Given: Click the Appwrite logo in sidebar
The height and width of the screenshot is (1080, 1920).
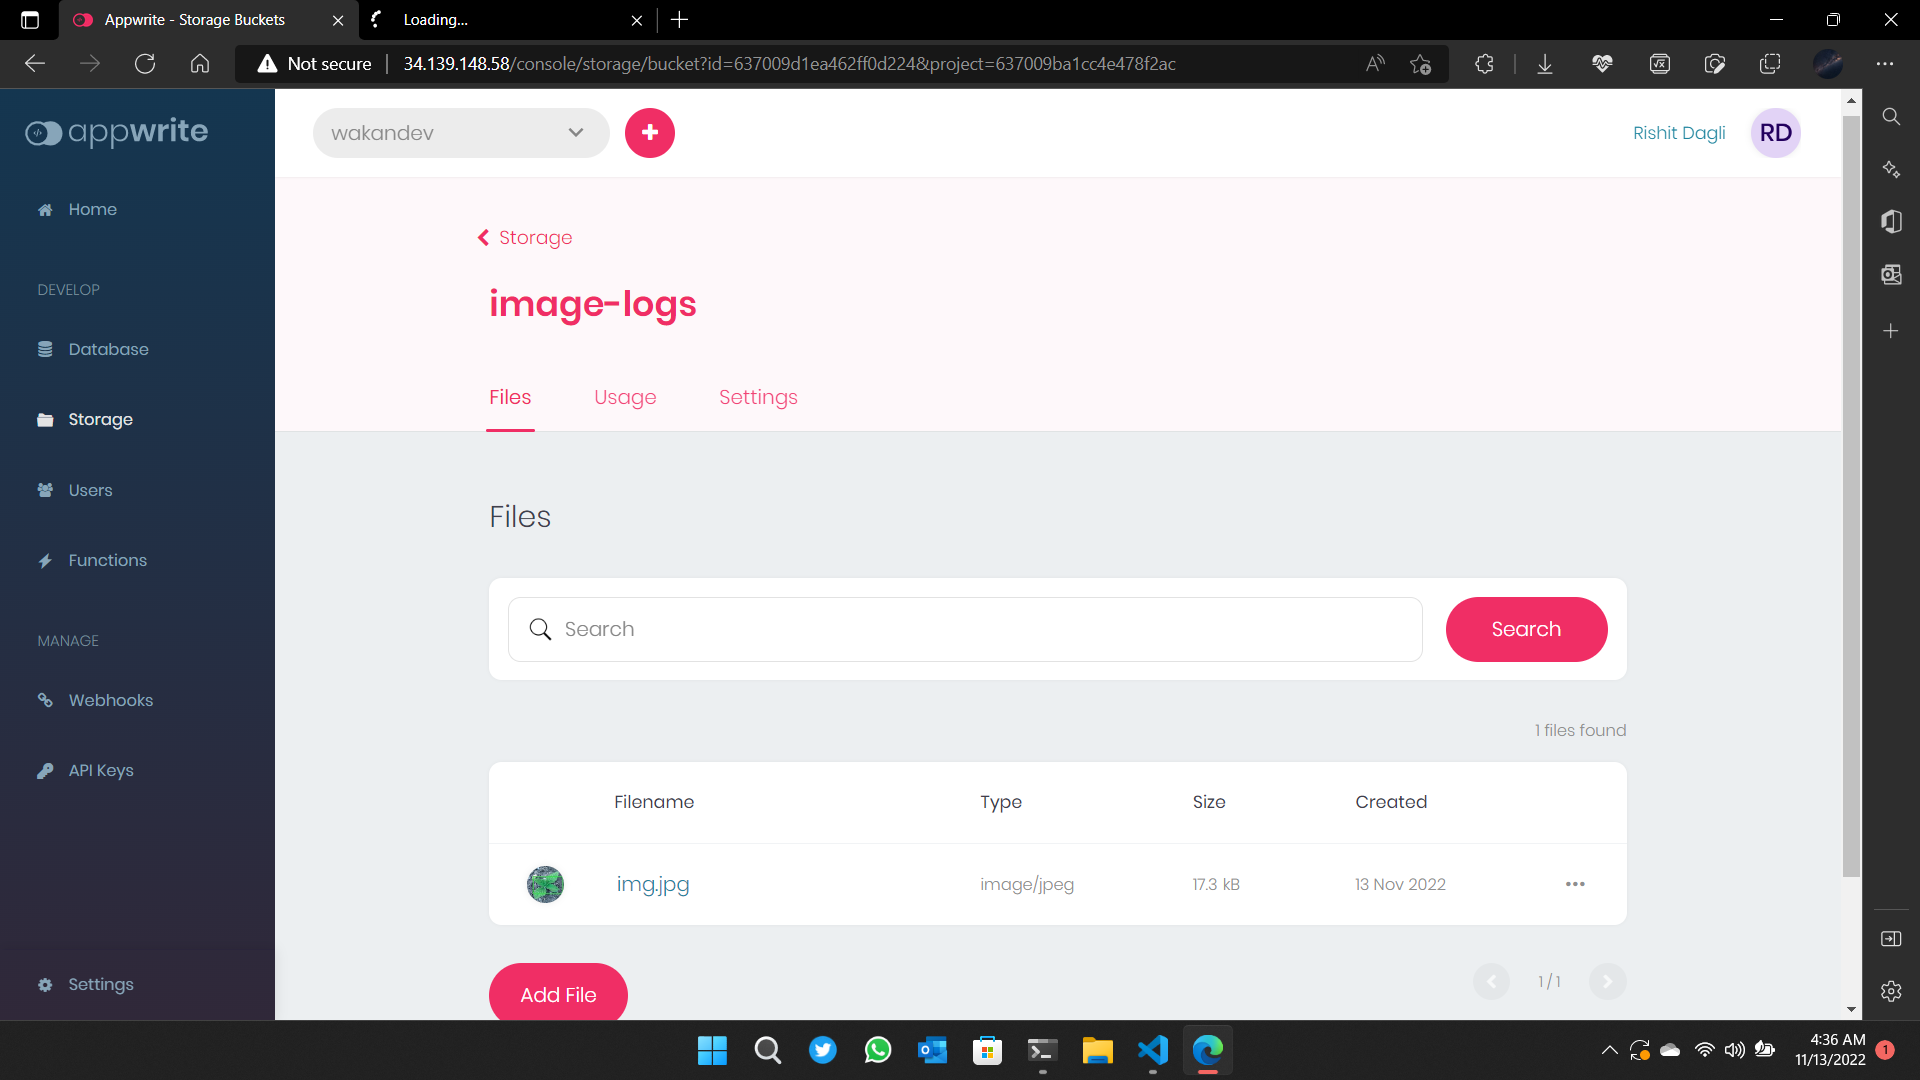Looking at the screenshot, I should pos(117,132).
